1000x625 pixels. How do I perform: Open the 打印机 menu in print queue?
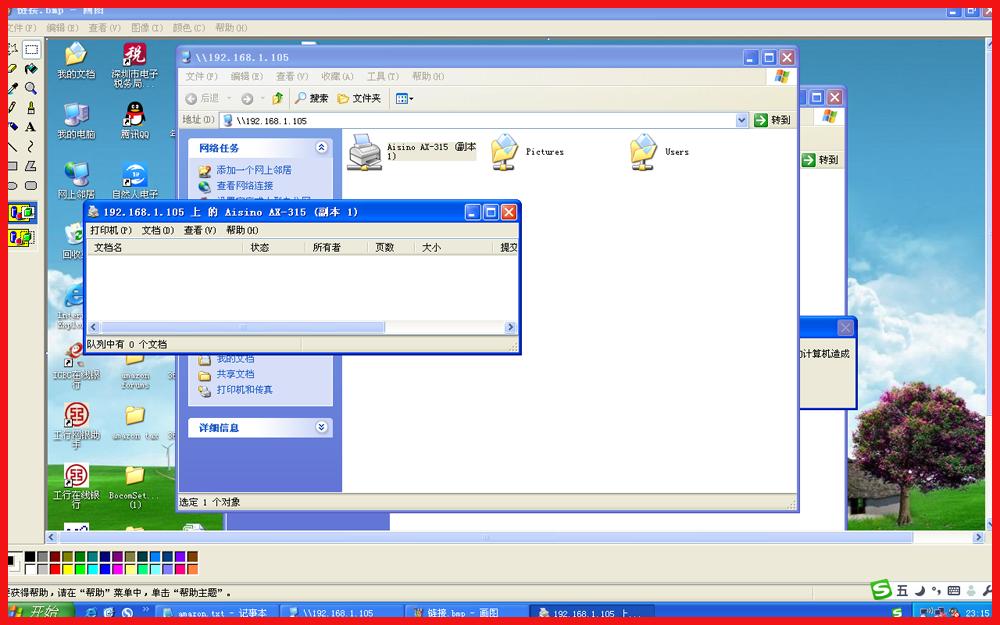click(110, 229)
